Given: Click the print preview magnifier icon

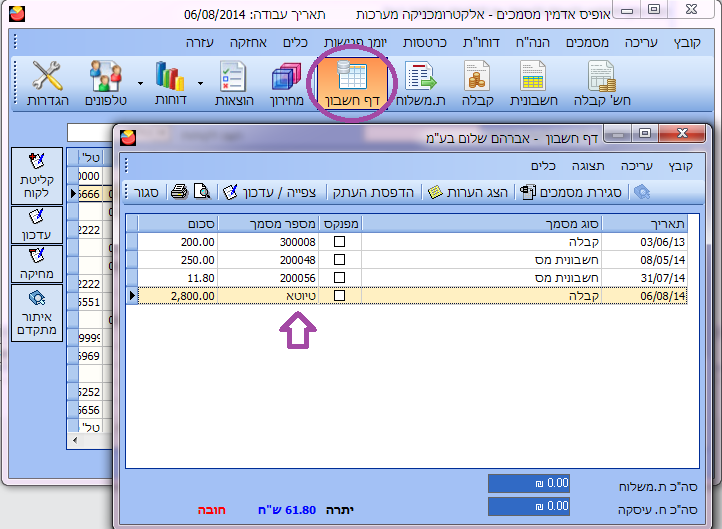Looking at the screenshot, I should click(200, 191).
